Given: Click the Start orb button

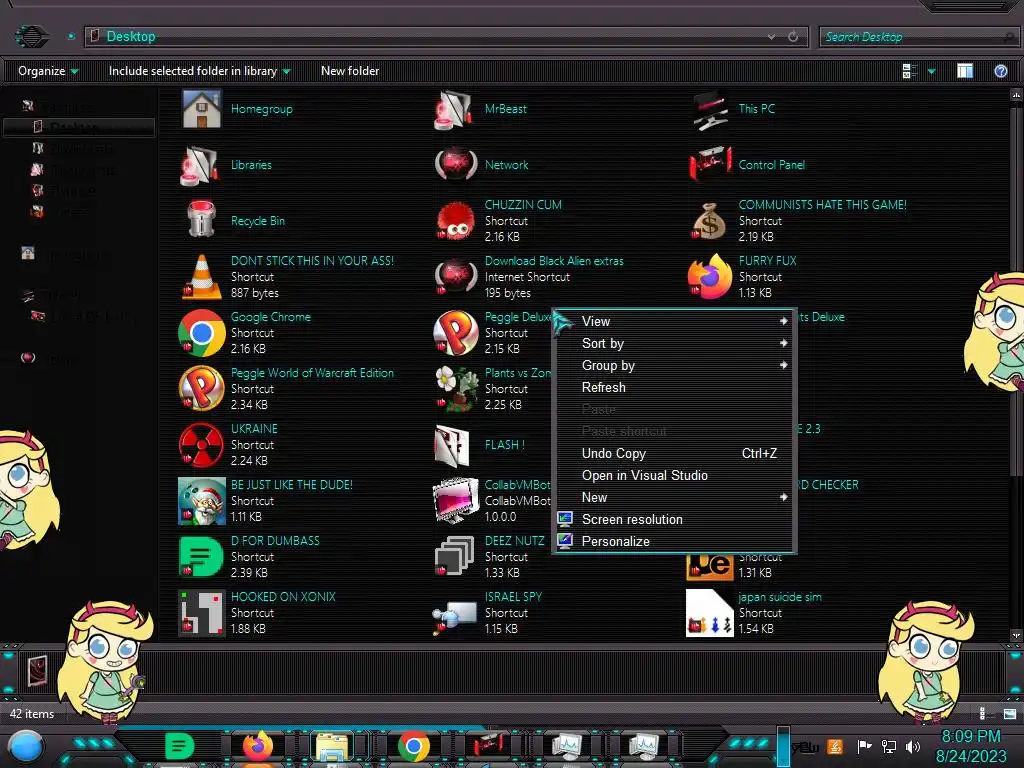Looking at the screenshot, I should pyautogui.click(x=26, y=746).
